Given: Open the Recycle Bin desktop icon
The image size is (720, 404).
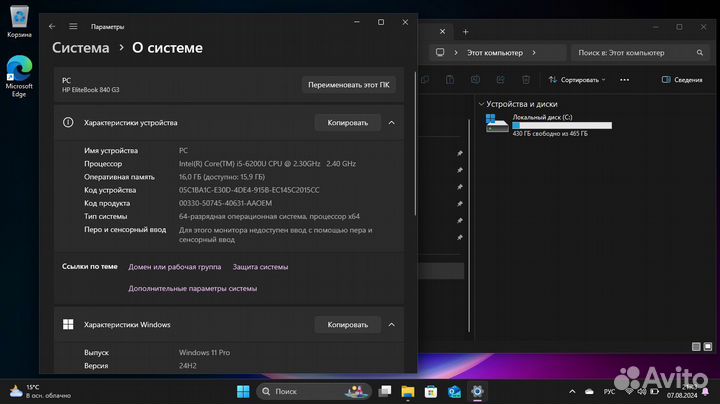Looking at the screenshot, I should tap(19, 21).
